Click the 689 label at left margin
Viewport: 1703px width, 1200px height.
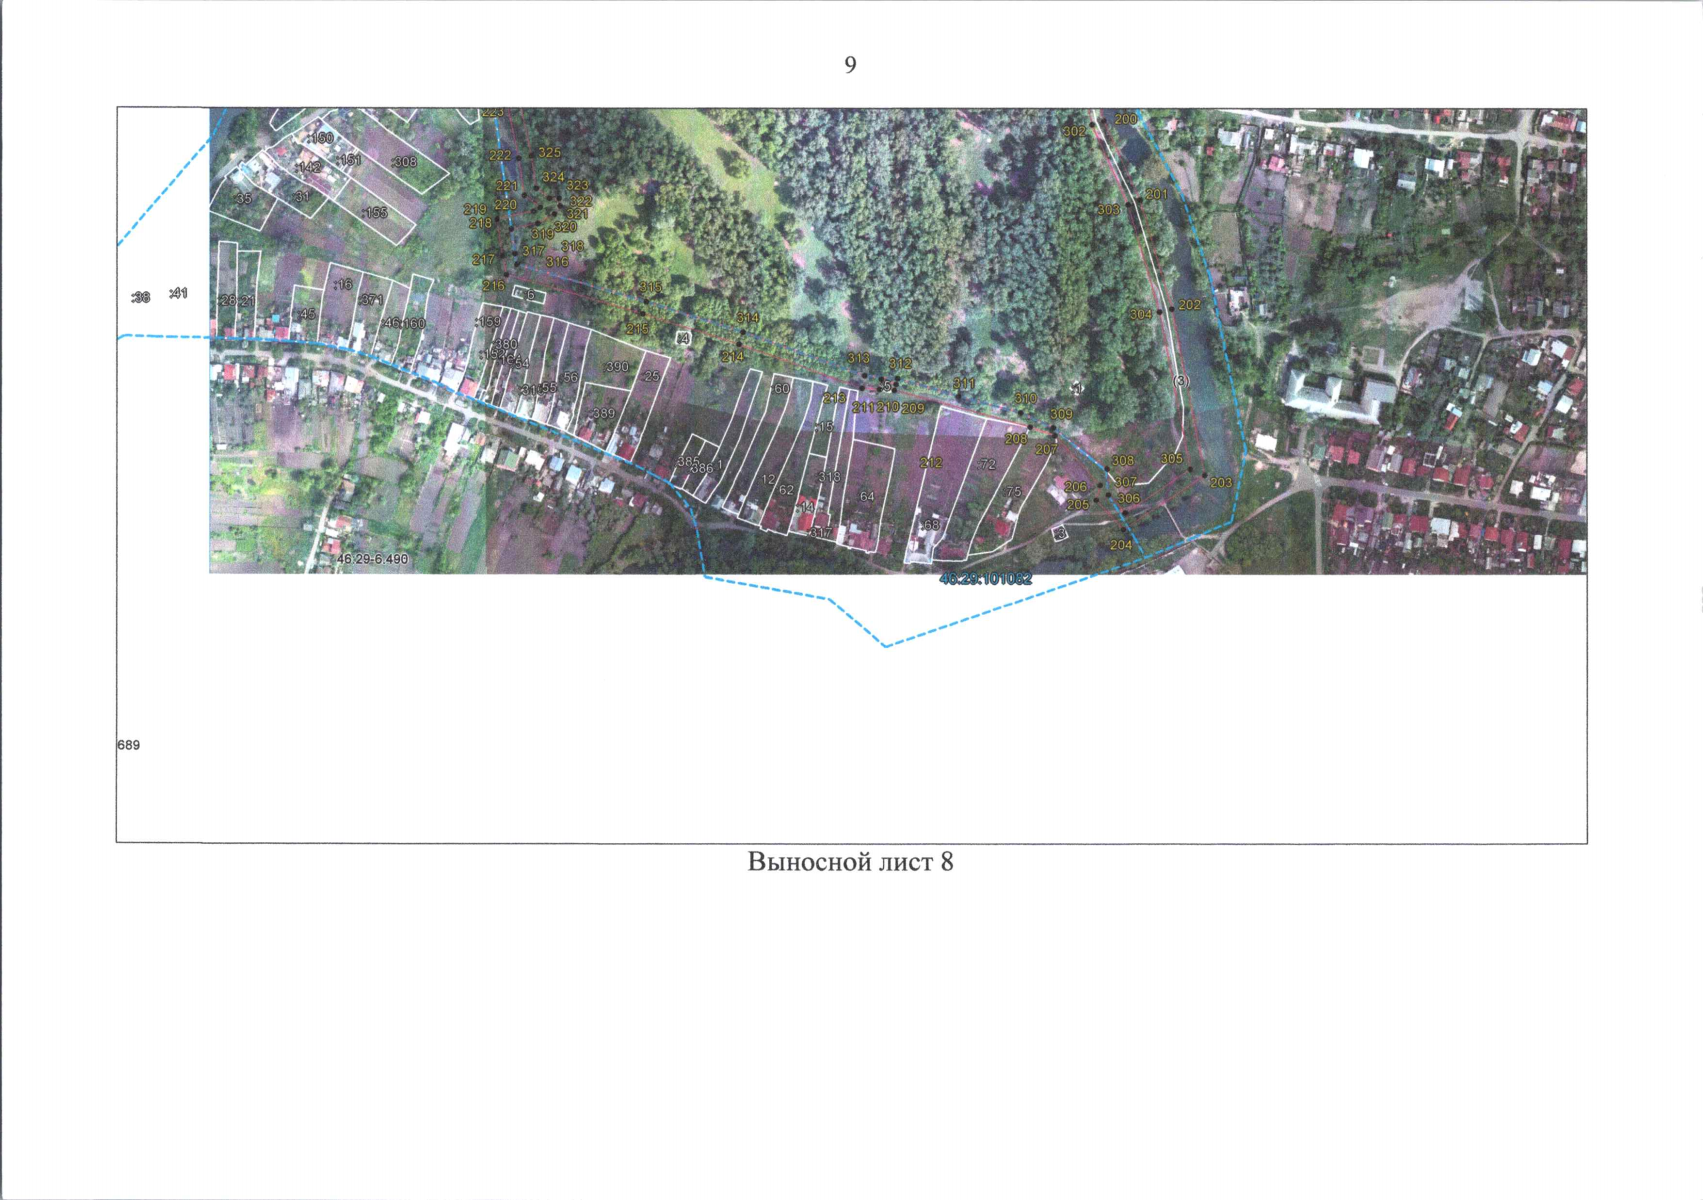coord(129,745)
